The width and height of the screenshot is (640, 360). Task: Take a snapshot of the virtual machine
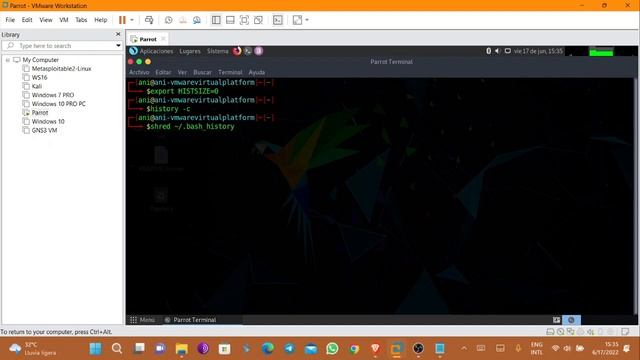coord(169,20)
